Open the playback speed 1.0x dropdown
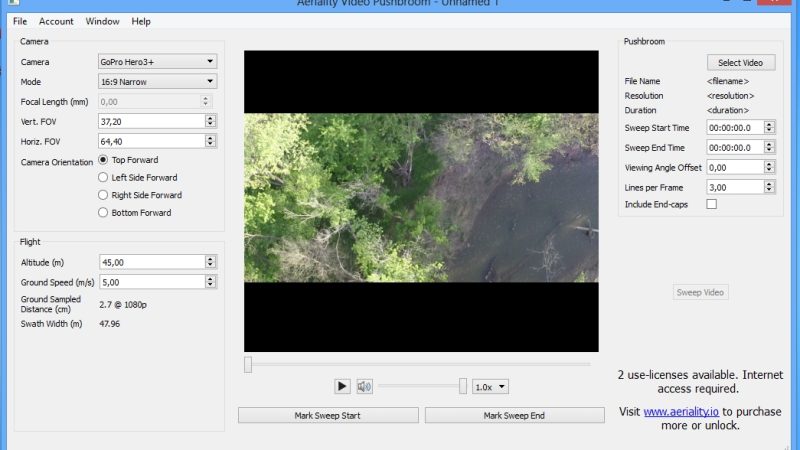The image size is (800, 450). [490, 387]
